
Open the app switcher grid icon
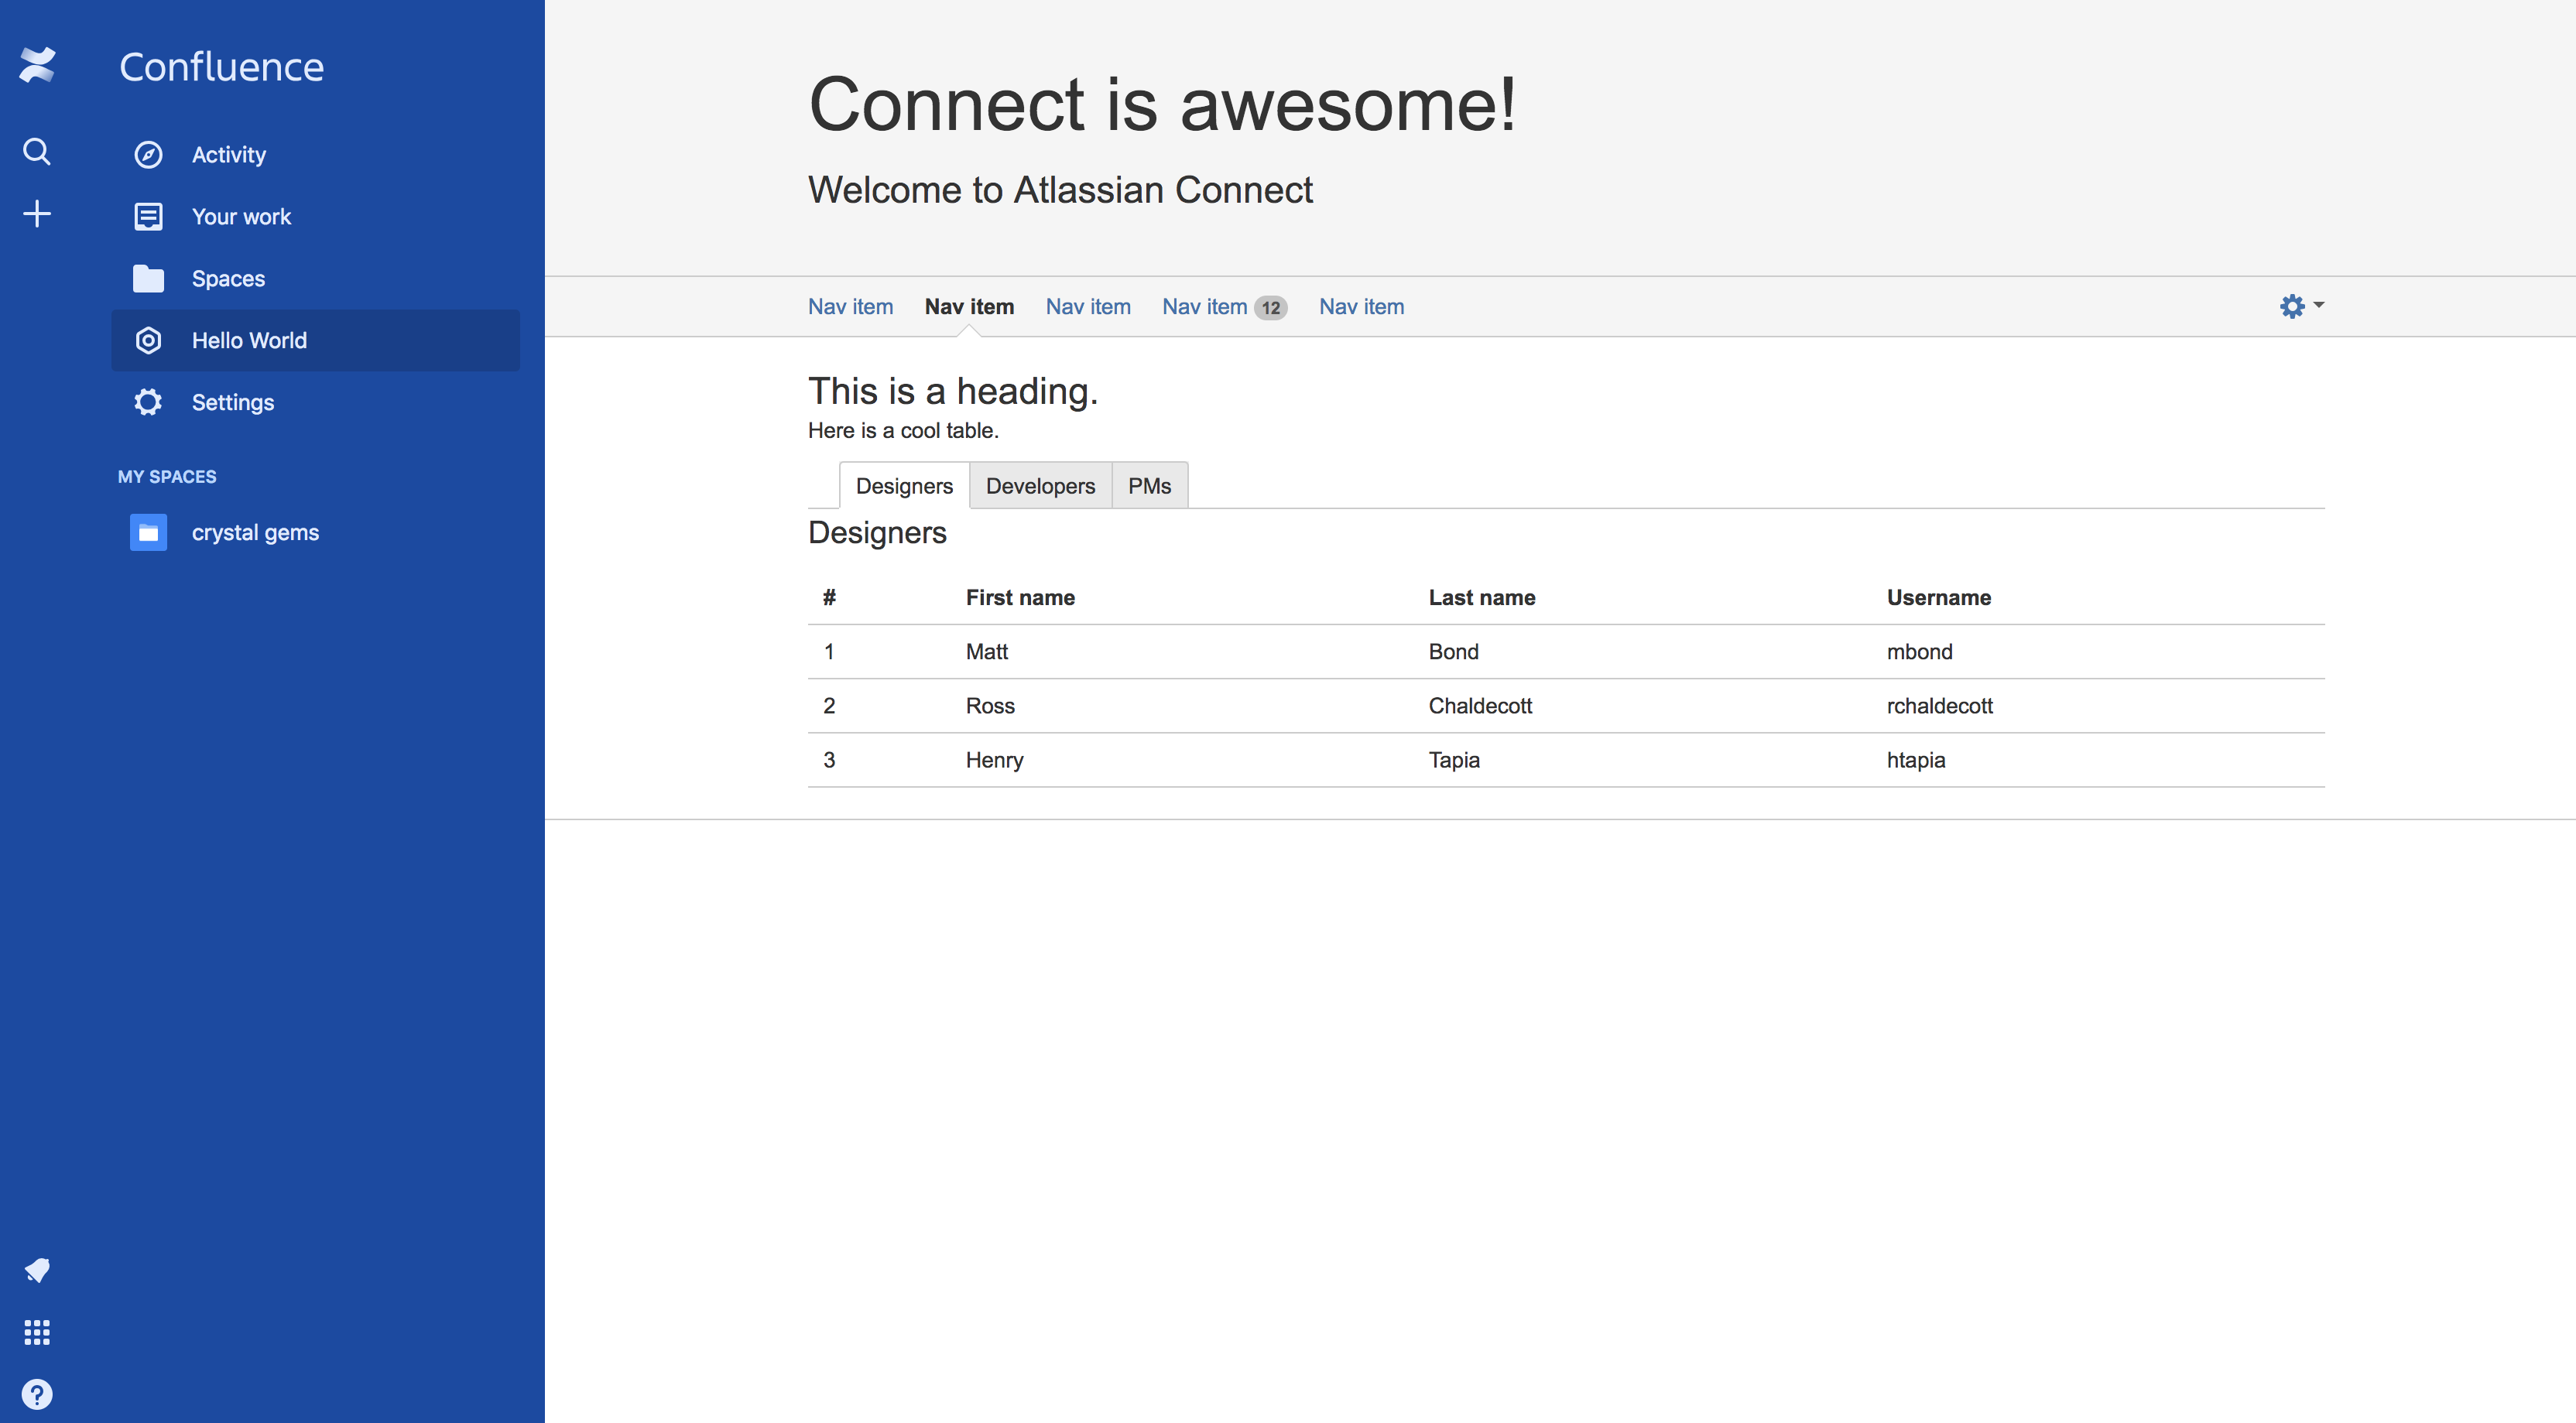pyautogui.click(x=37, y=1331)
